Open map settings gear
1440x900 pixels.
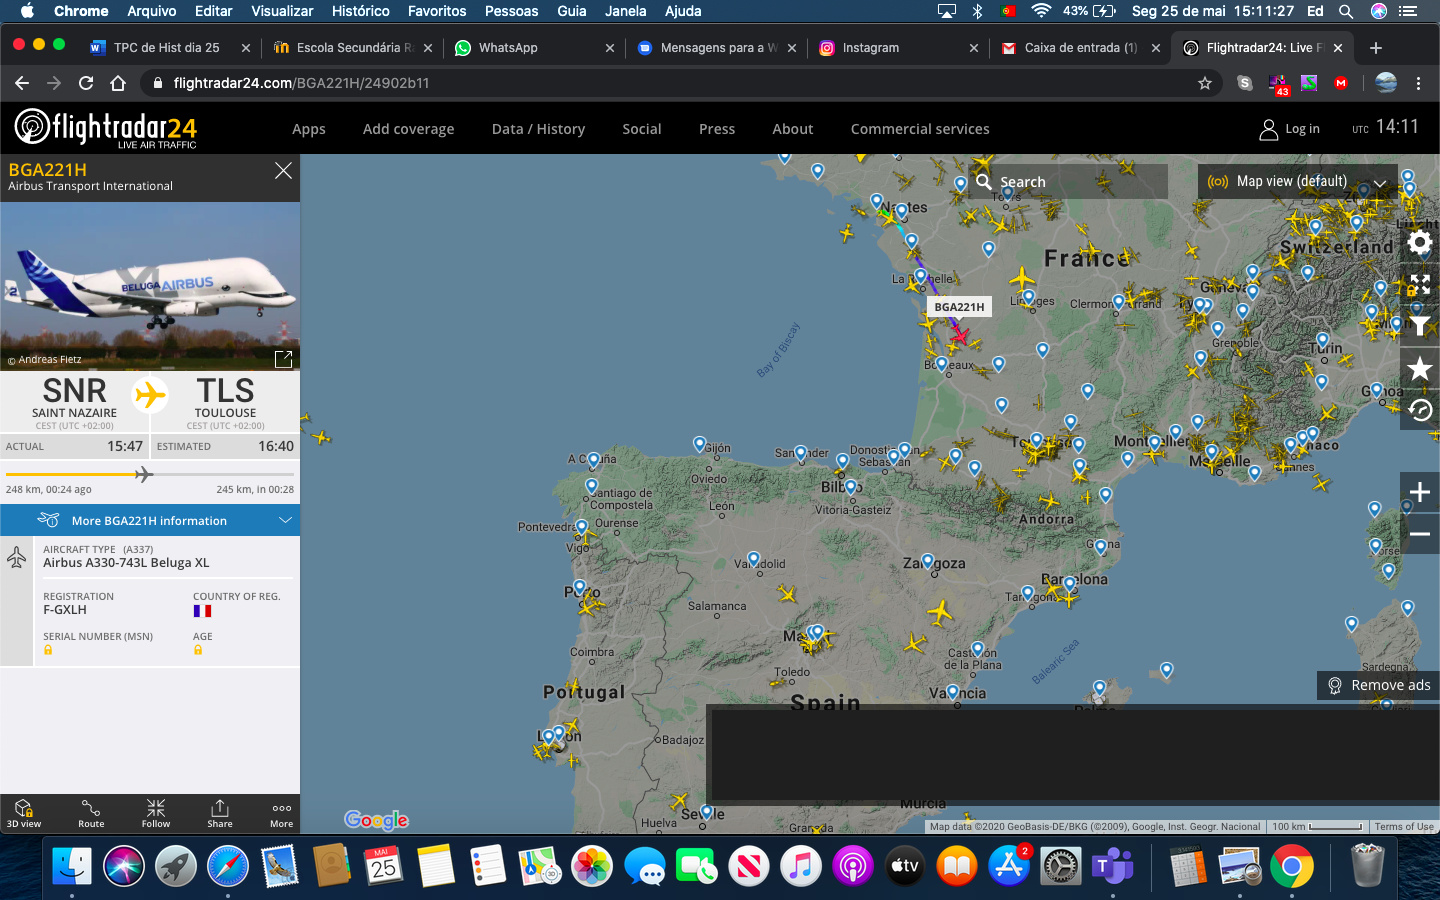pos(1419,243)
